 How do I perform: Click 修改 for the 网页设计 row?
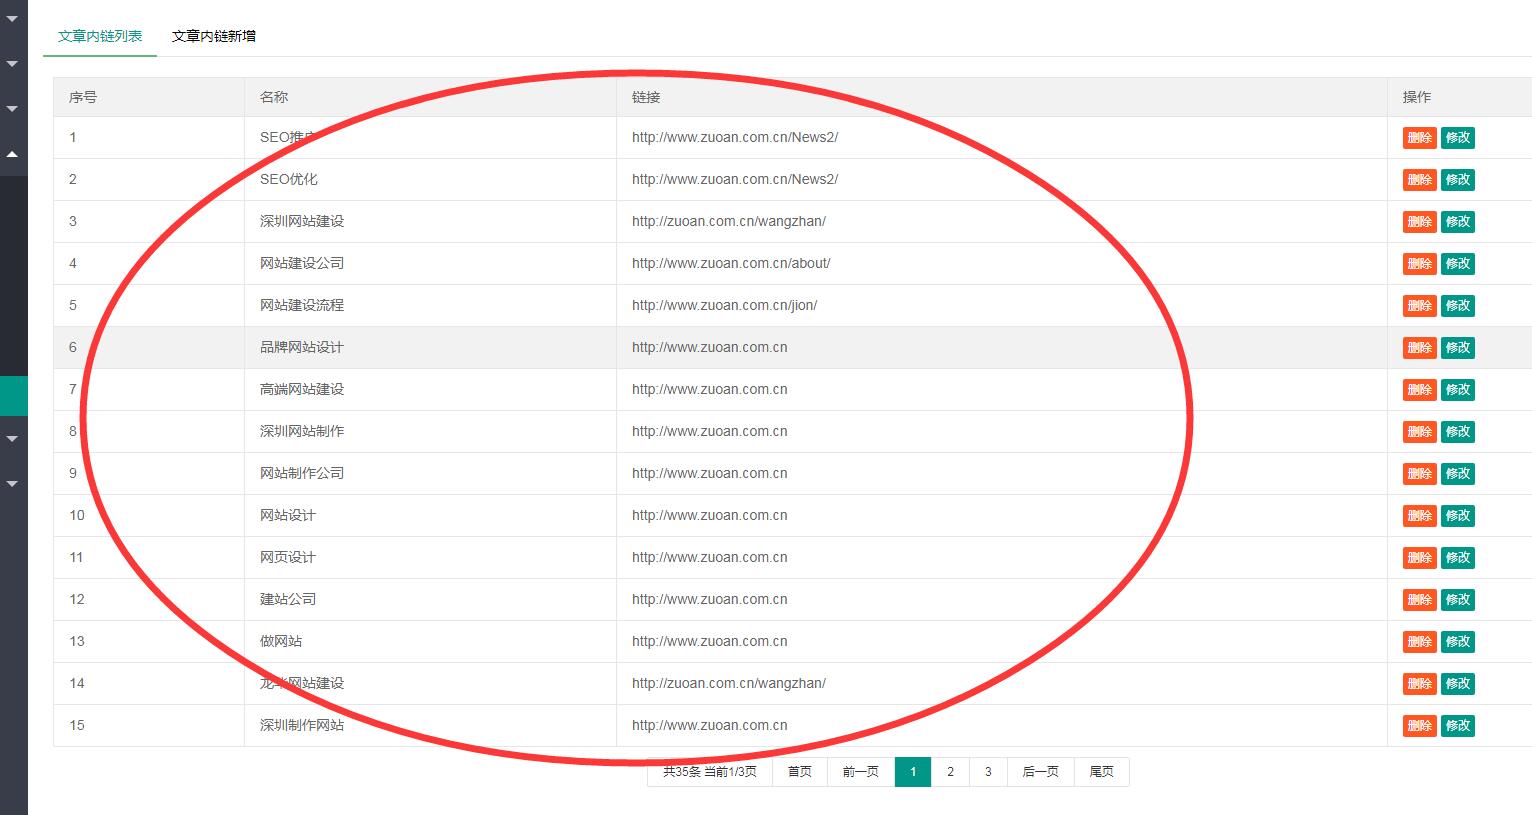[1457, 558]
